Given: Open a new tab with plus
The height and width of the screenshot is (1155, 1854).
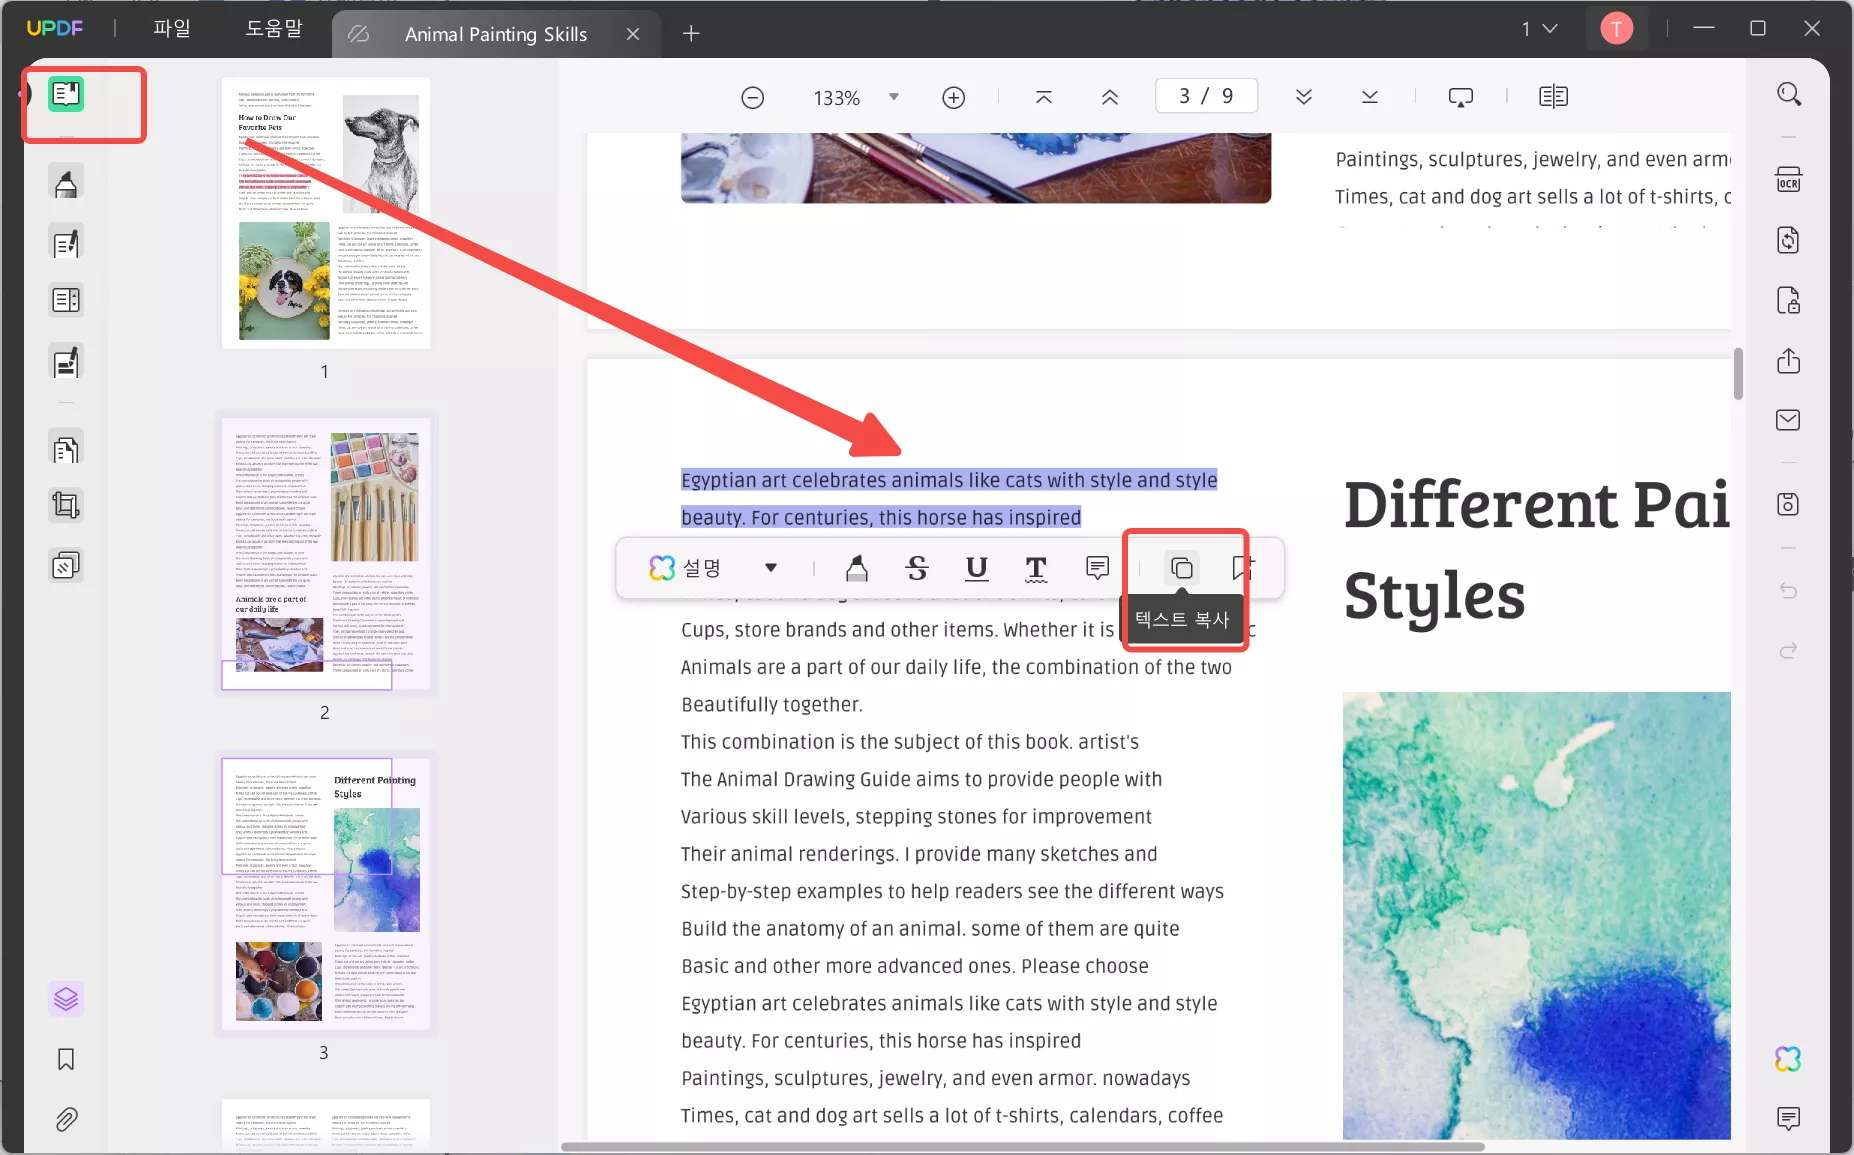Looking at the screenshot, I should click(x=691, y=34).
